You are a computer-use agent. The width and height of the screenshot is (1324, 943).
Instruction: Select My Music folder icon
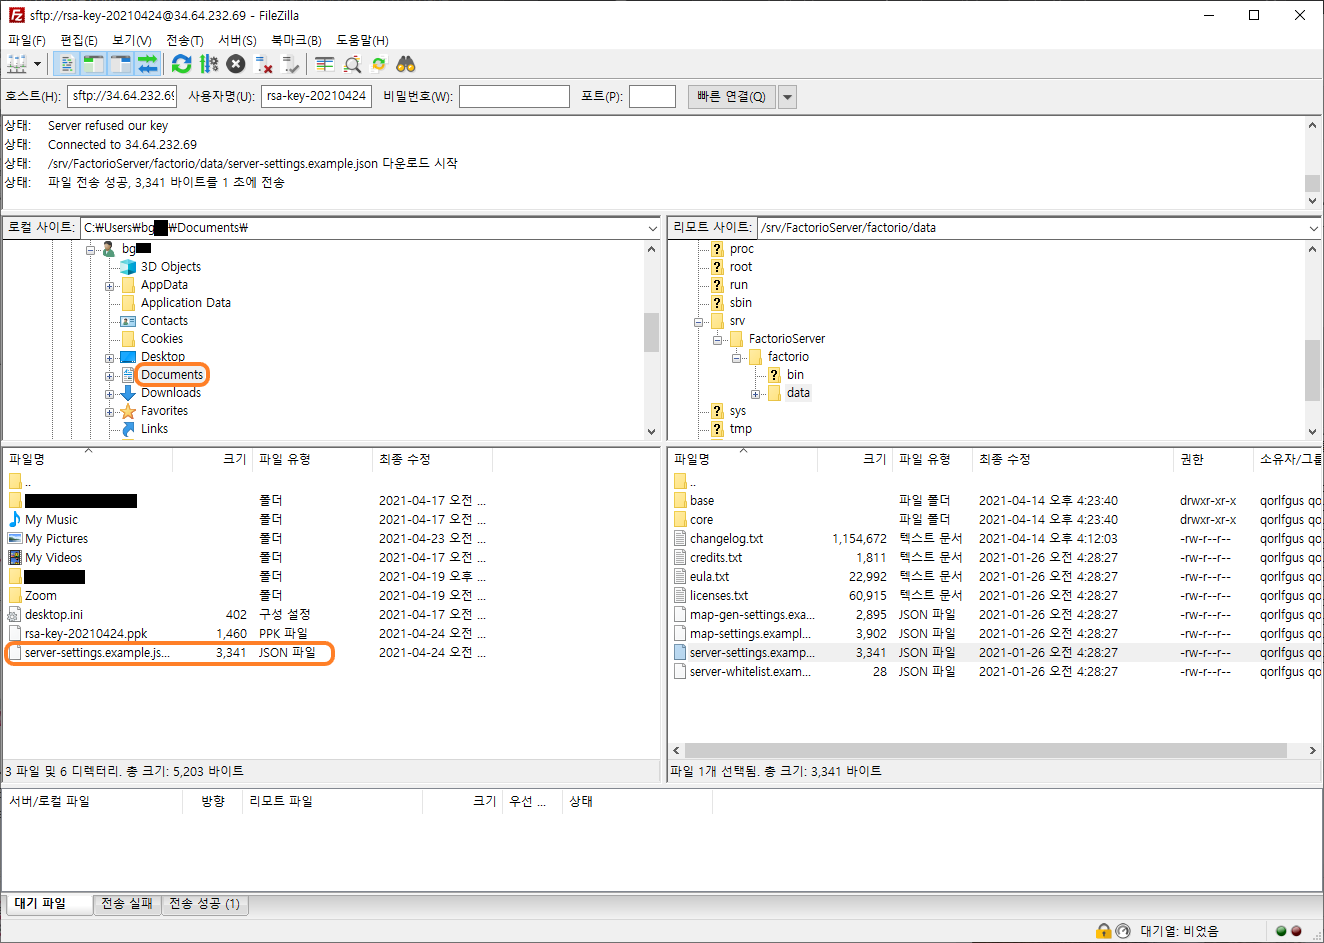(14, 520)
